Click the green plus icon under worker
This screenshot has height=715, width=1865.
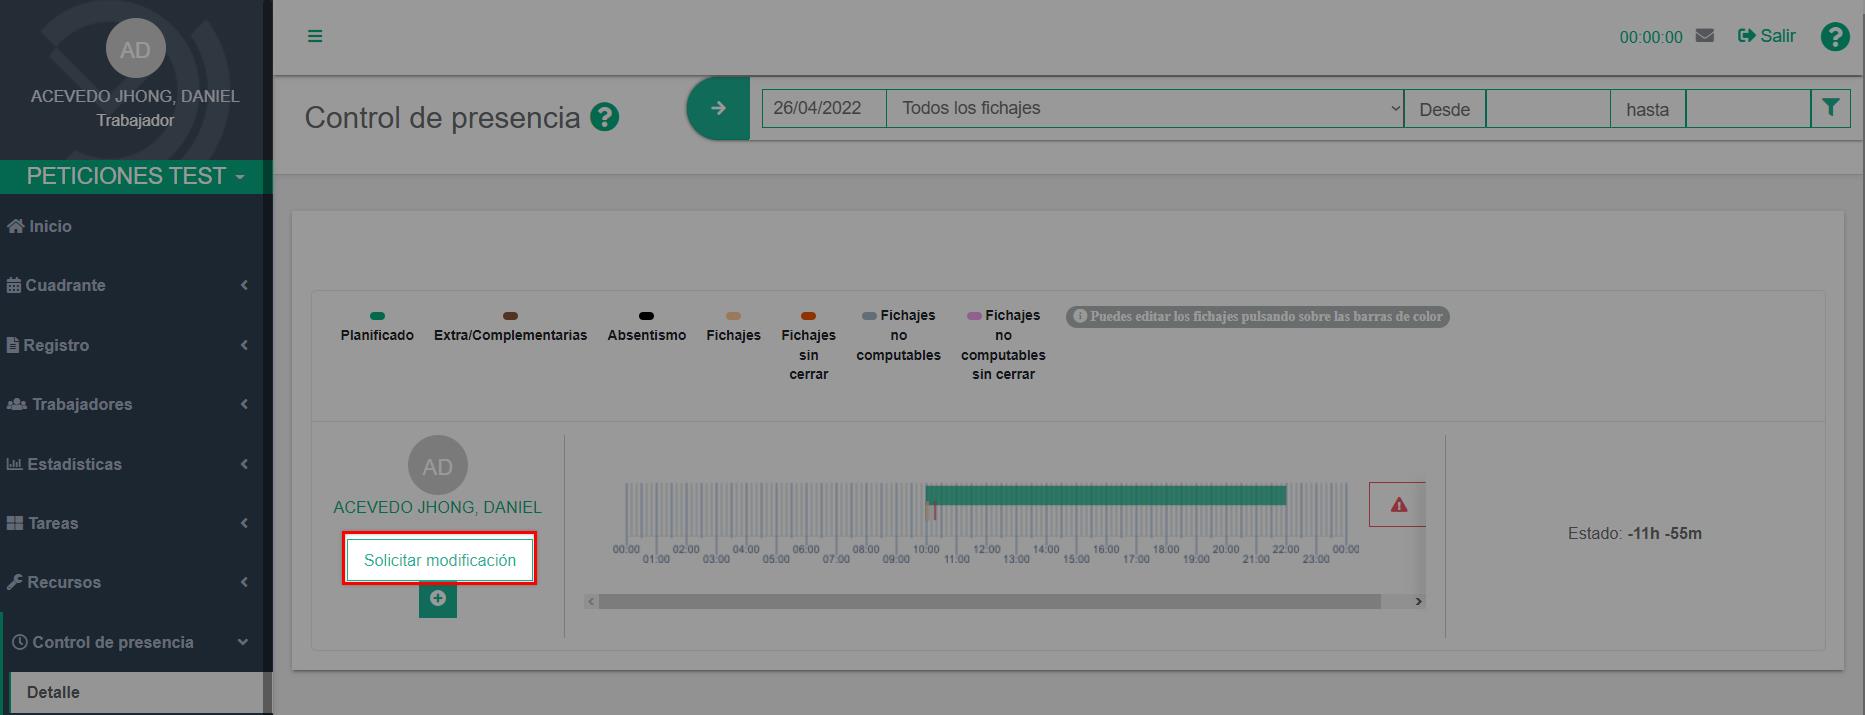click(x=437, y=599)
